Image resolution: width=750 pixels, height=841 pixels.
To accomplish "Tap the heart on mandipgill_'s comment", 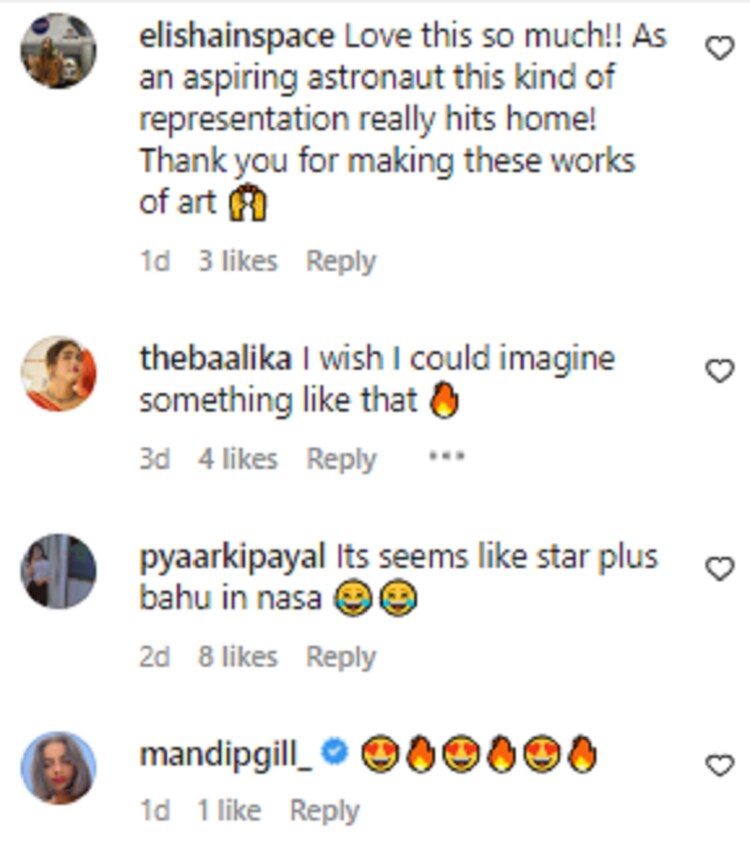I will [x=720, y=767].
